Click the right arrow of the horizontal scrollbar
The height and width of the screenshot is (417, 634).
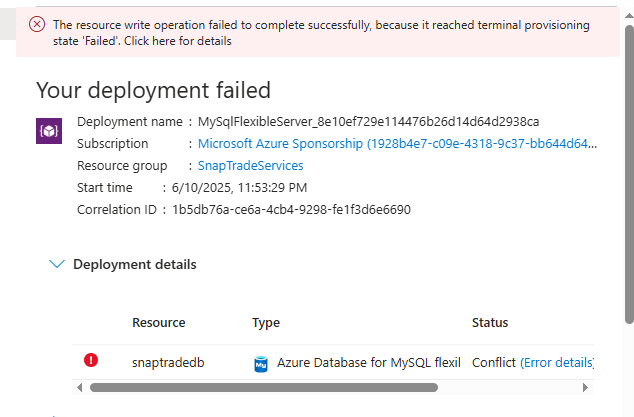586,386
